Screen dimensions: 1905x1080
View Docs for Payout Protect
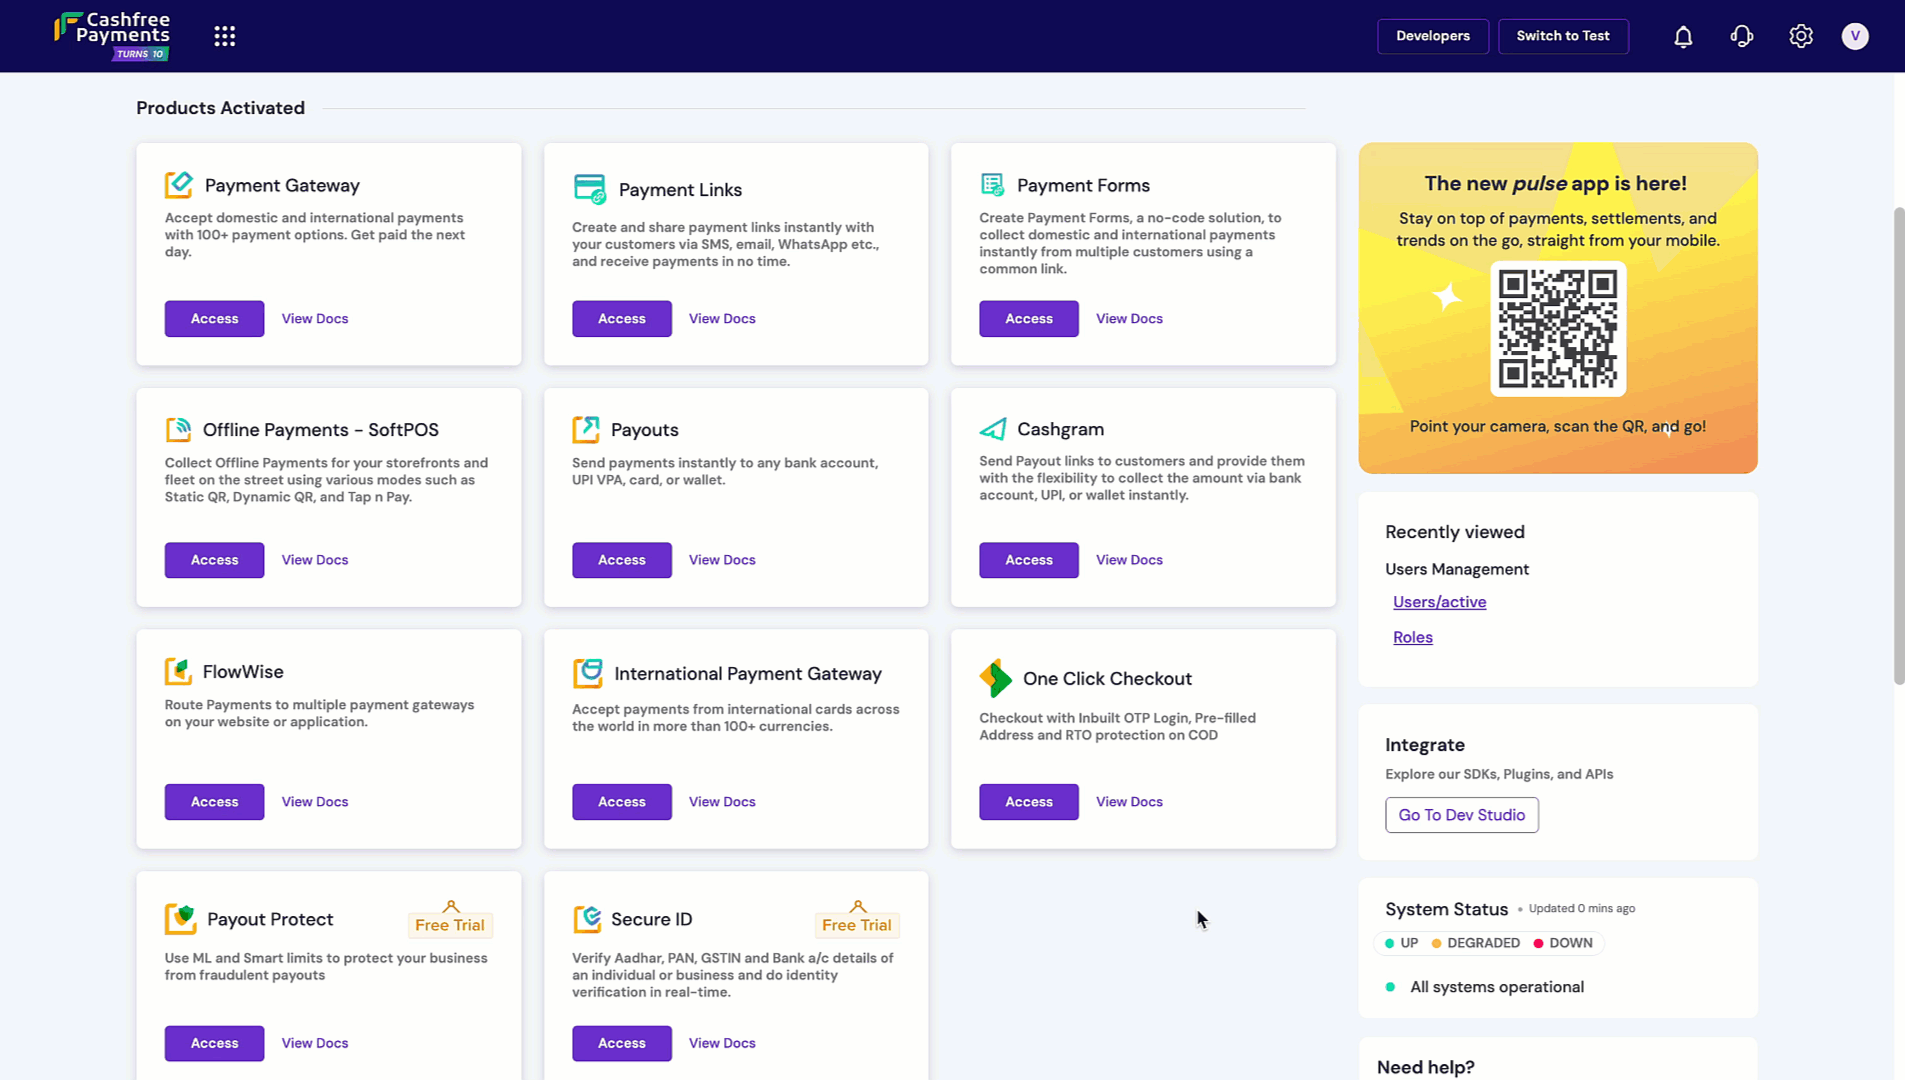coord(315,1043)
